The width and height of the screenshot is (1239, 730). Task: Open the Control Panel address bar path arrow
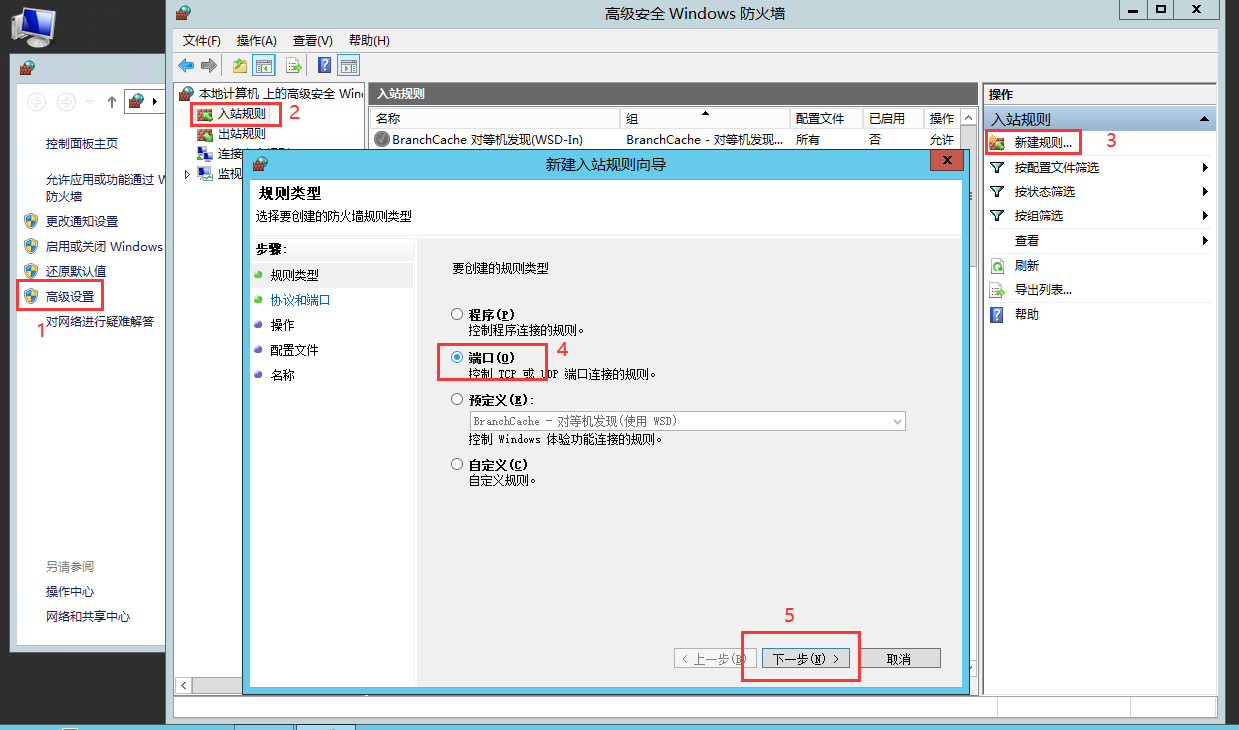pos(155,101)
